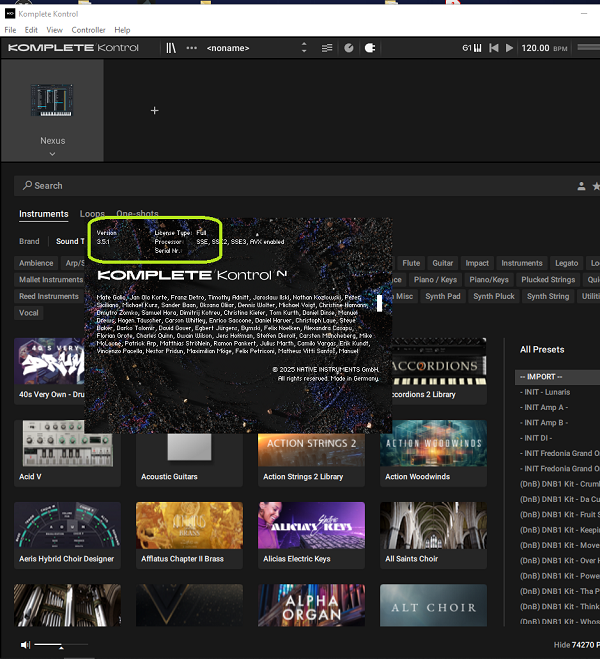
Task: Toggle the Ambience tag filter
Action: tap(36, 263)
